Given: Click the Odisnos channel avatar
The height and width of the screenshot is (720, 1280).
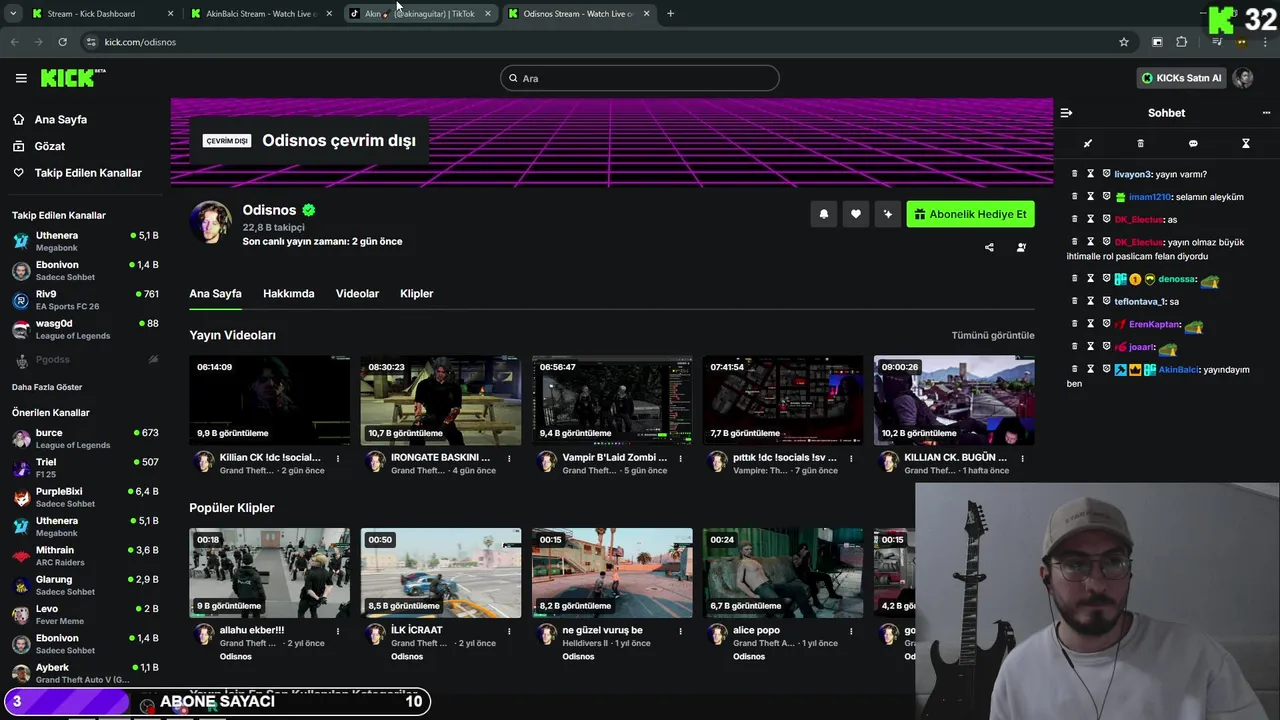Looking at the screenshot, I should click(211, 222).
